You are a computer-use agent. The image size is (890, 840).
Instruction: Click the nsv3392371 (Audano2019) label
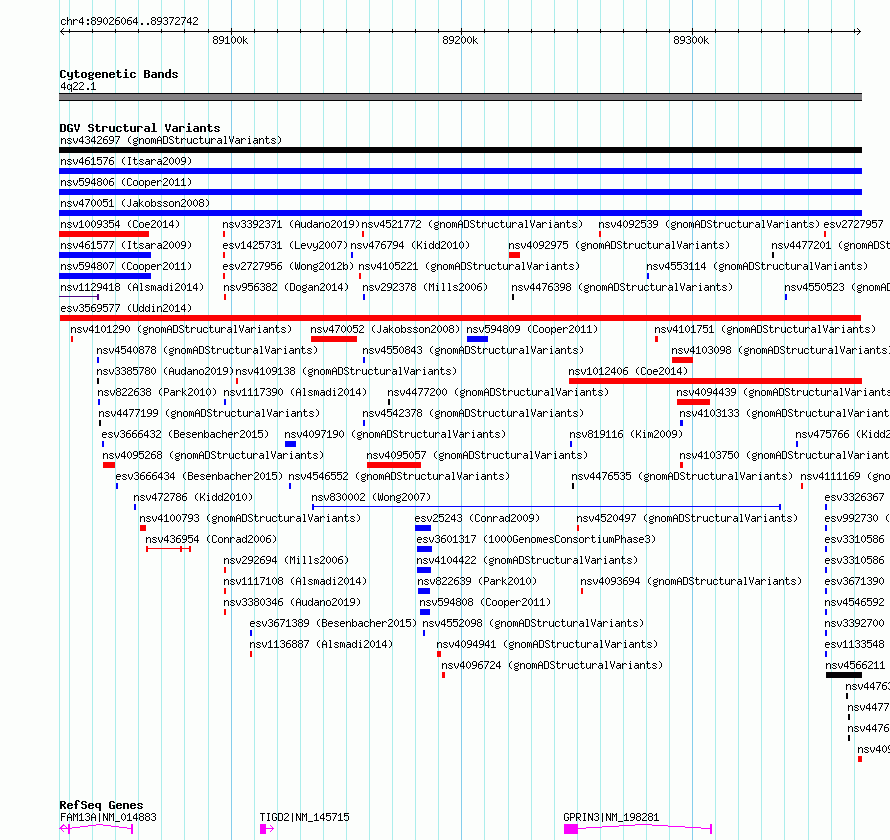point(291,224)
